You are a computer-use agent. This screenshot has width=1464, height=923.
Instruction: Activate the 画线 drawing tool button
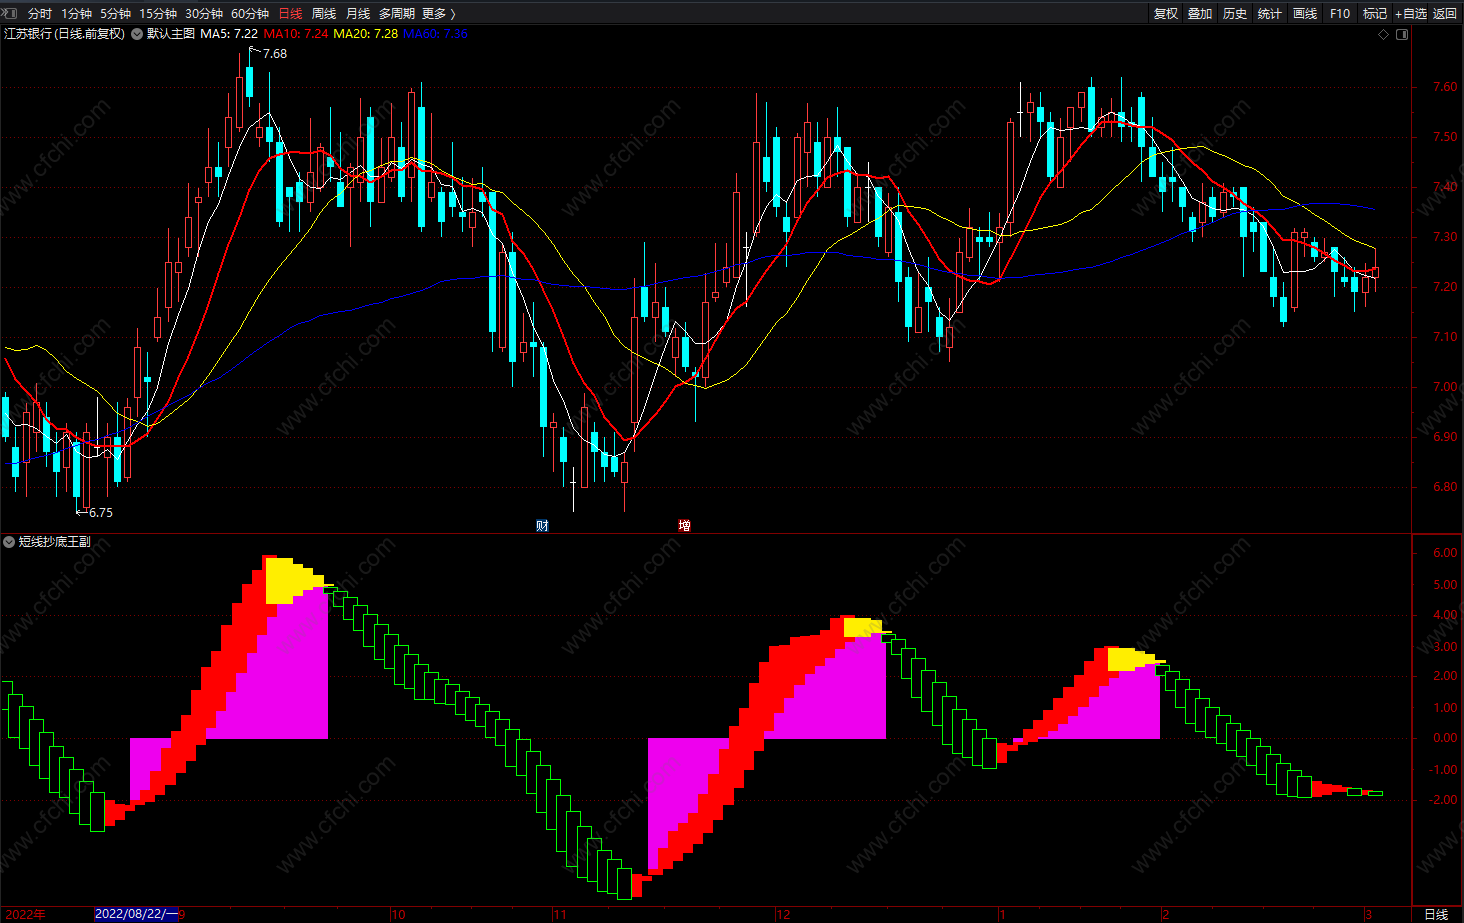point(1305,13)
